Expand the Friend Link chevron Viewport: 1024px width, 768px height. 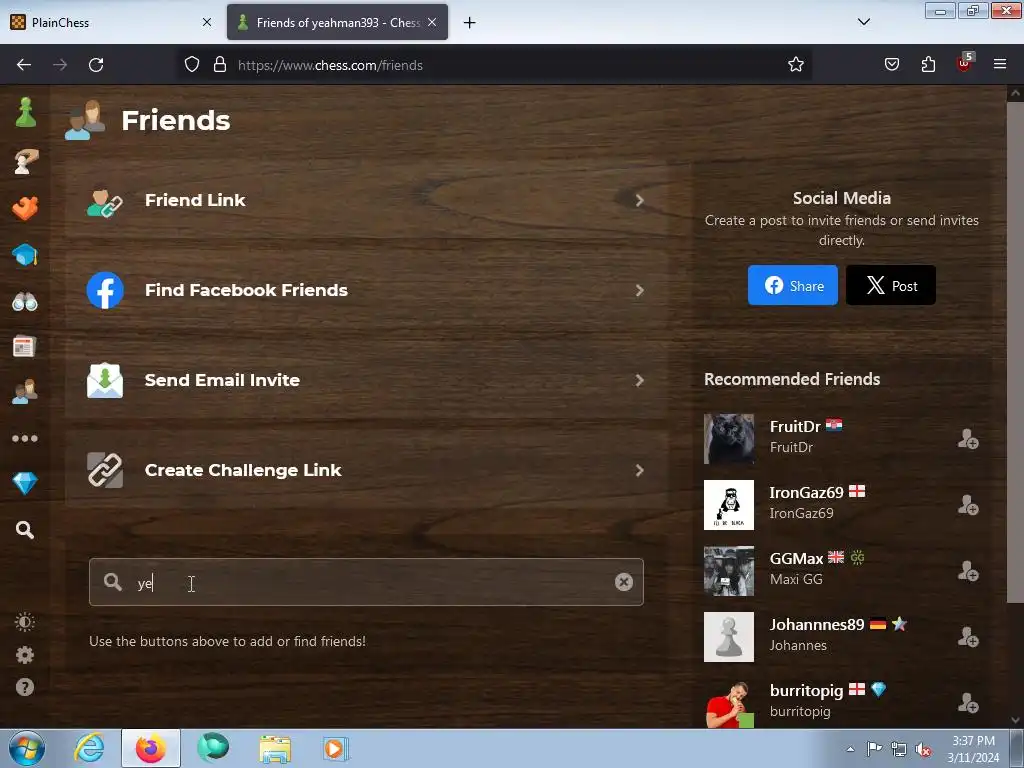[x=639, y=200]
